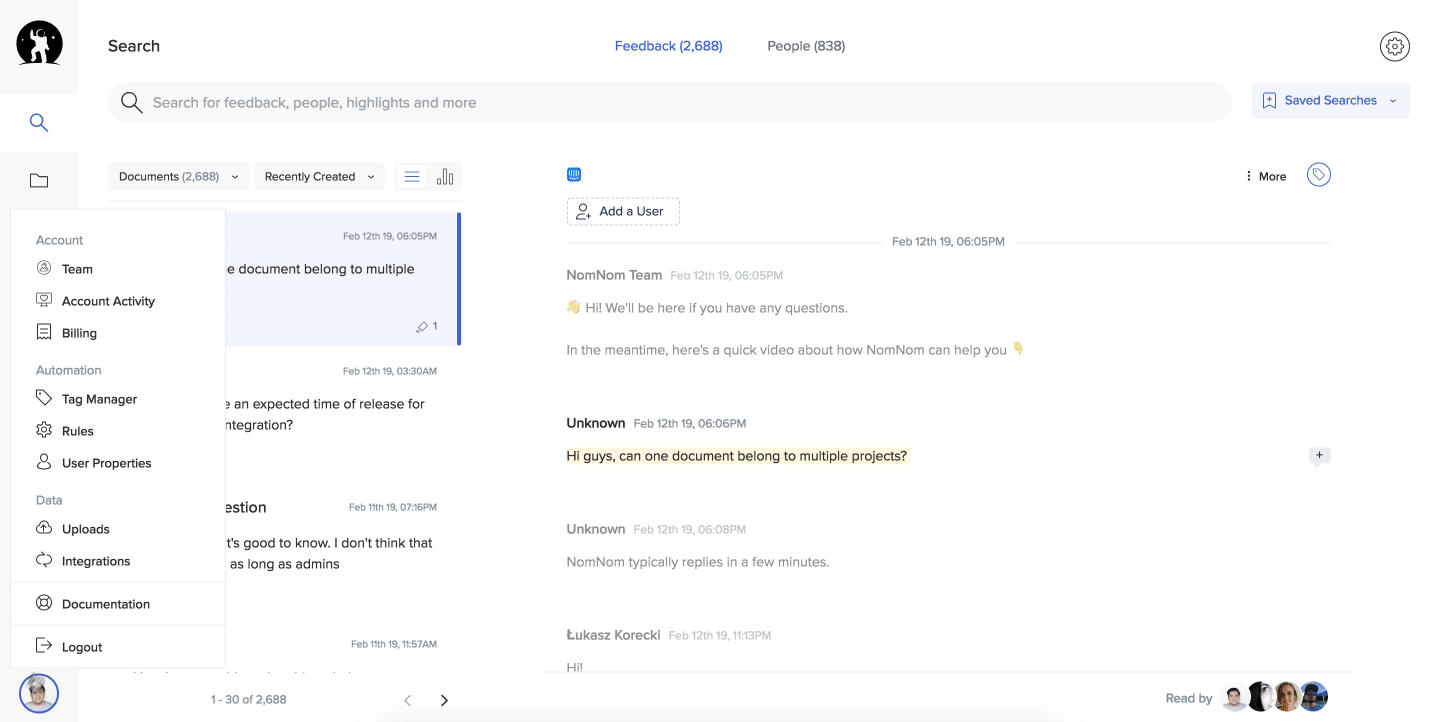Viewport: 1440px width, 722px height.
Task: Expand the Recently Created sort dropdown
Action: point(319,177)
